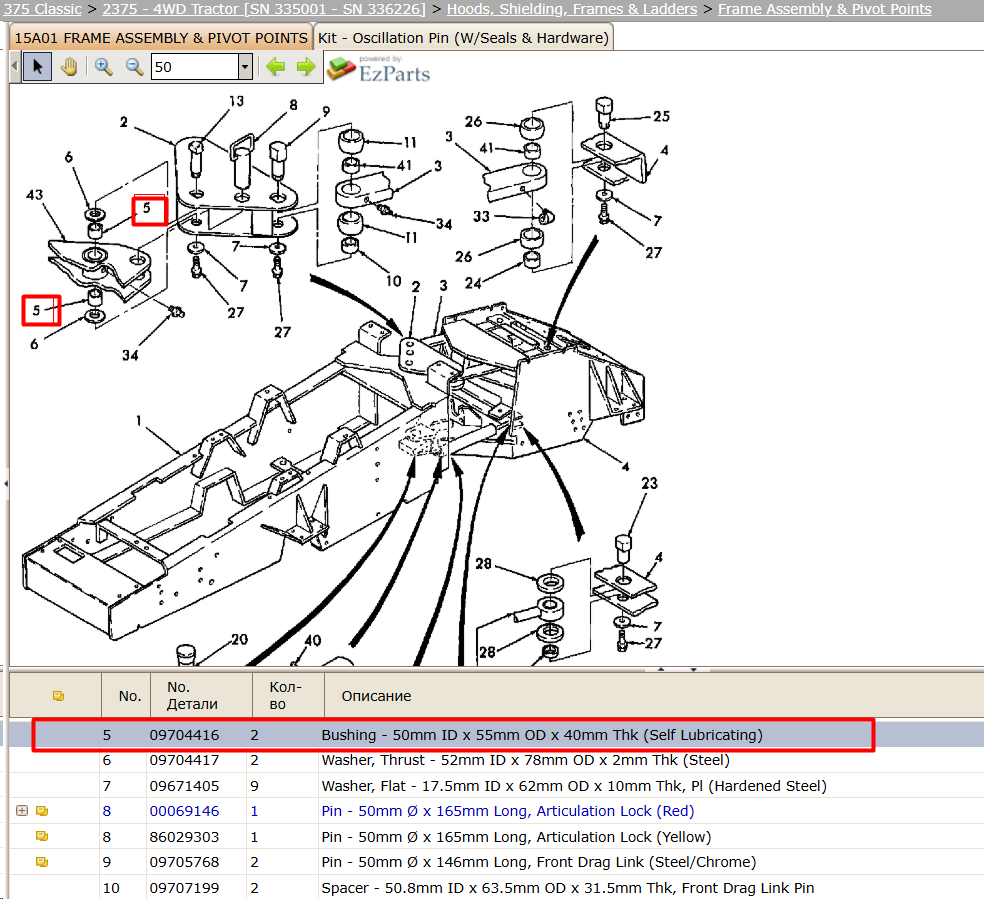Click callout 33 in the diagram
Viewport: 984px width, 899px height.
coord(481,216)
